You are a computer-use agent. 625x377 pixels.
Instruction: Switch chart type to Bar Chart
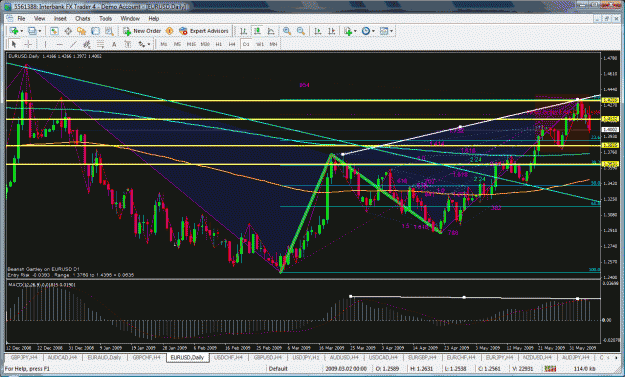point(243,31)
